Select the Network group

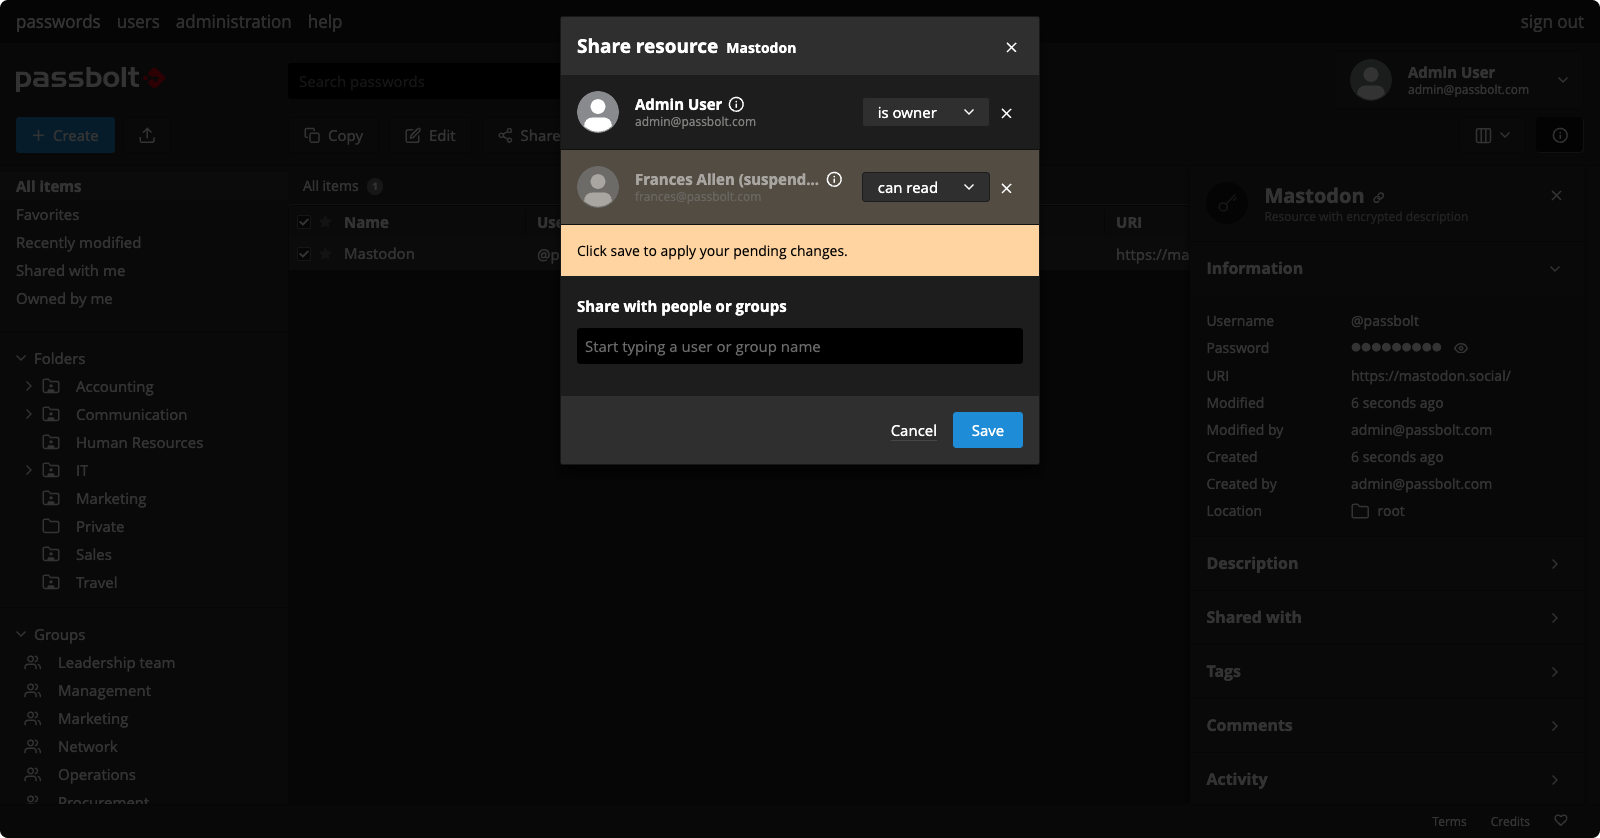pos(87,746)
